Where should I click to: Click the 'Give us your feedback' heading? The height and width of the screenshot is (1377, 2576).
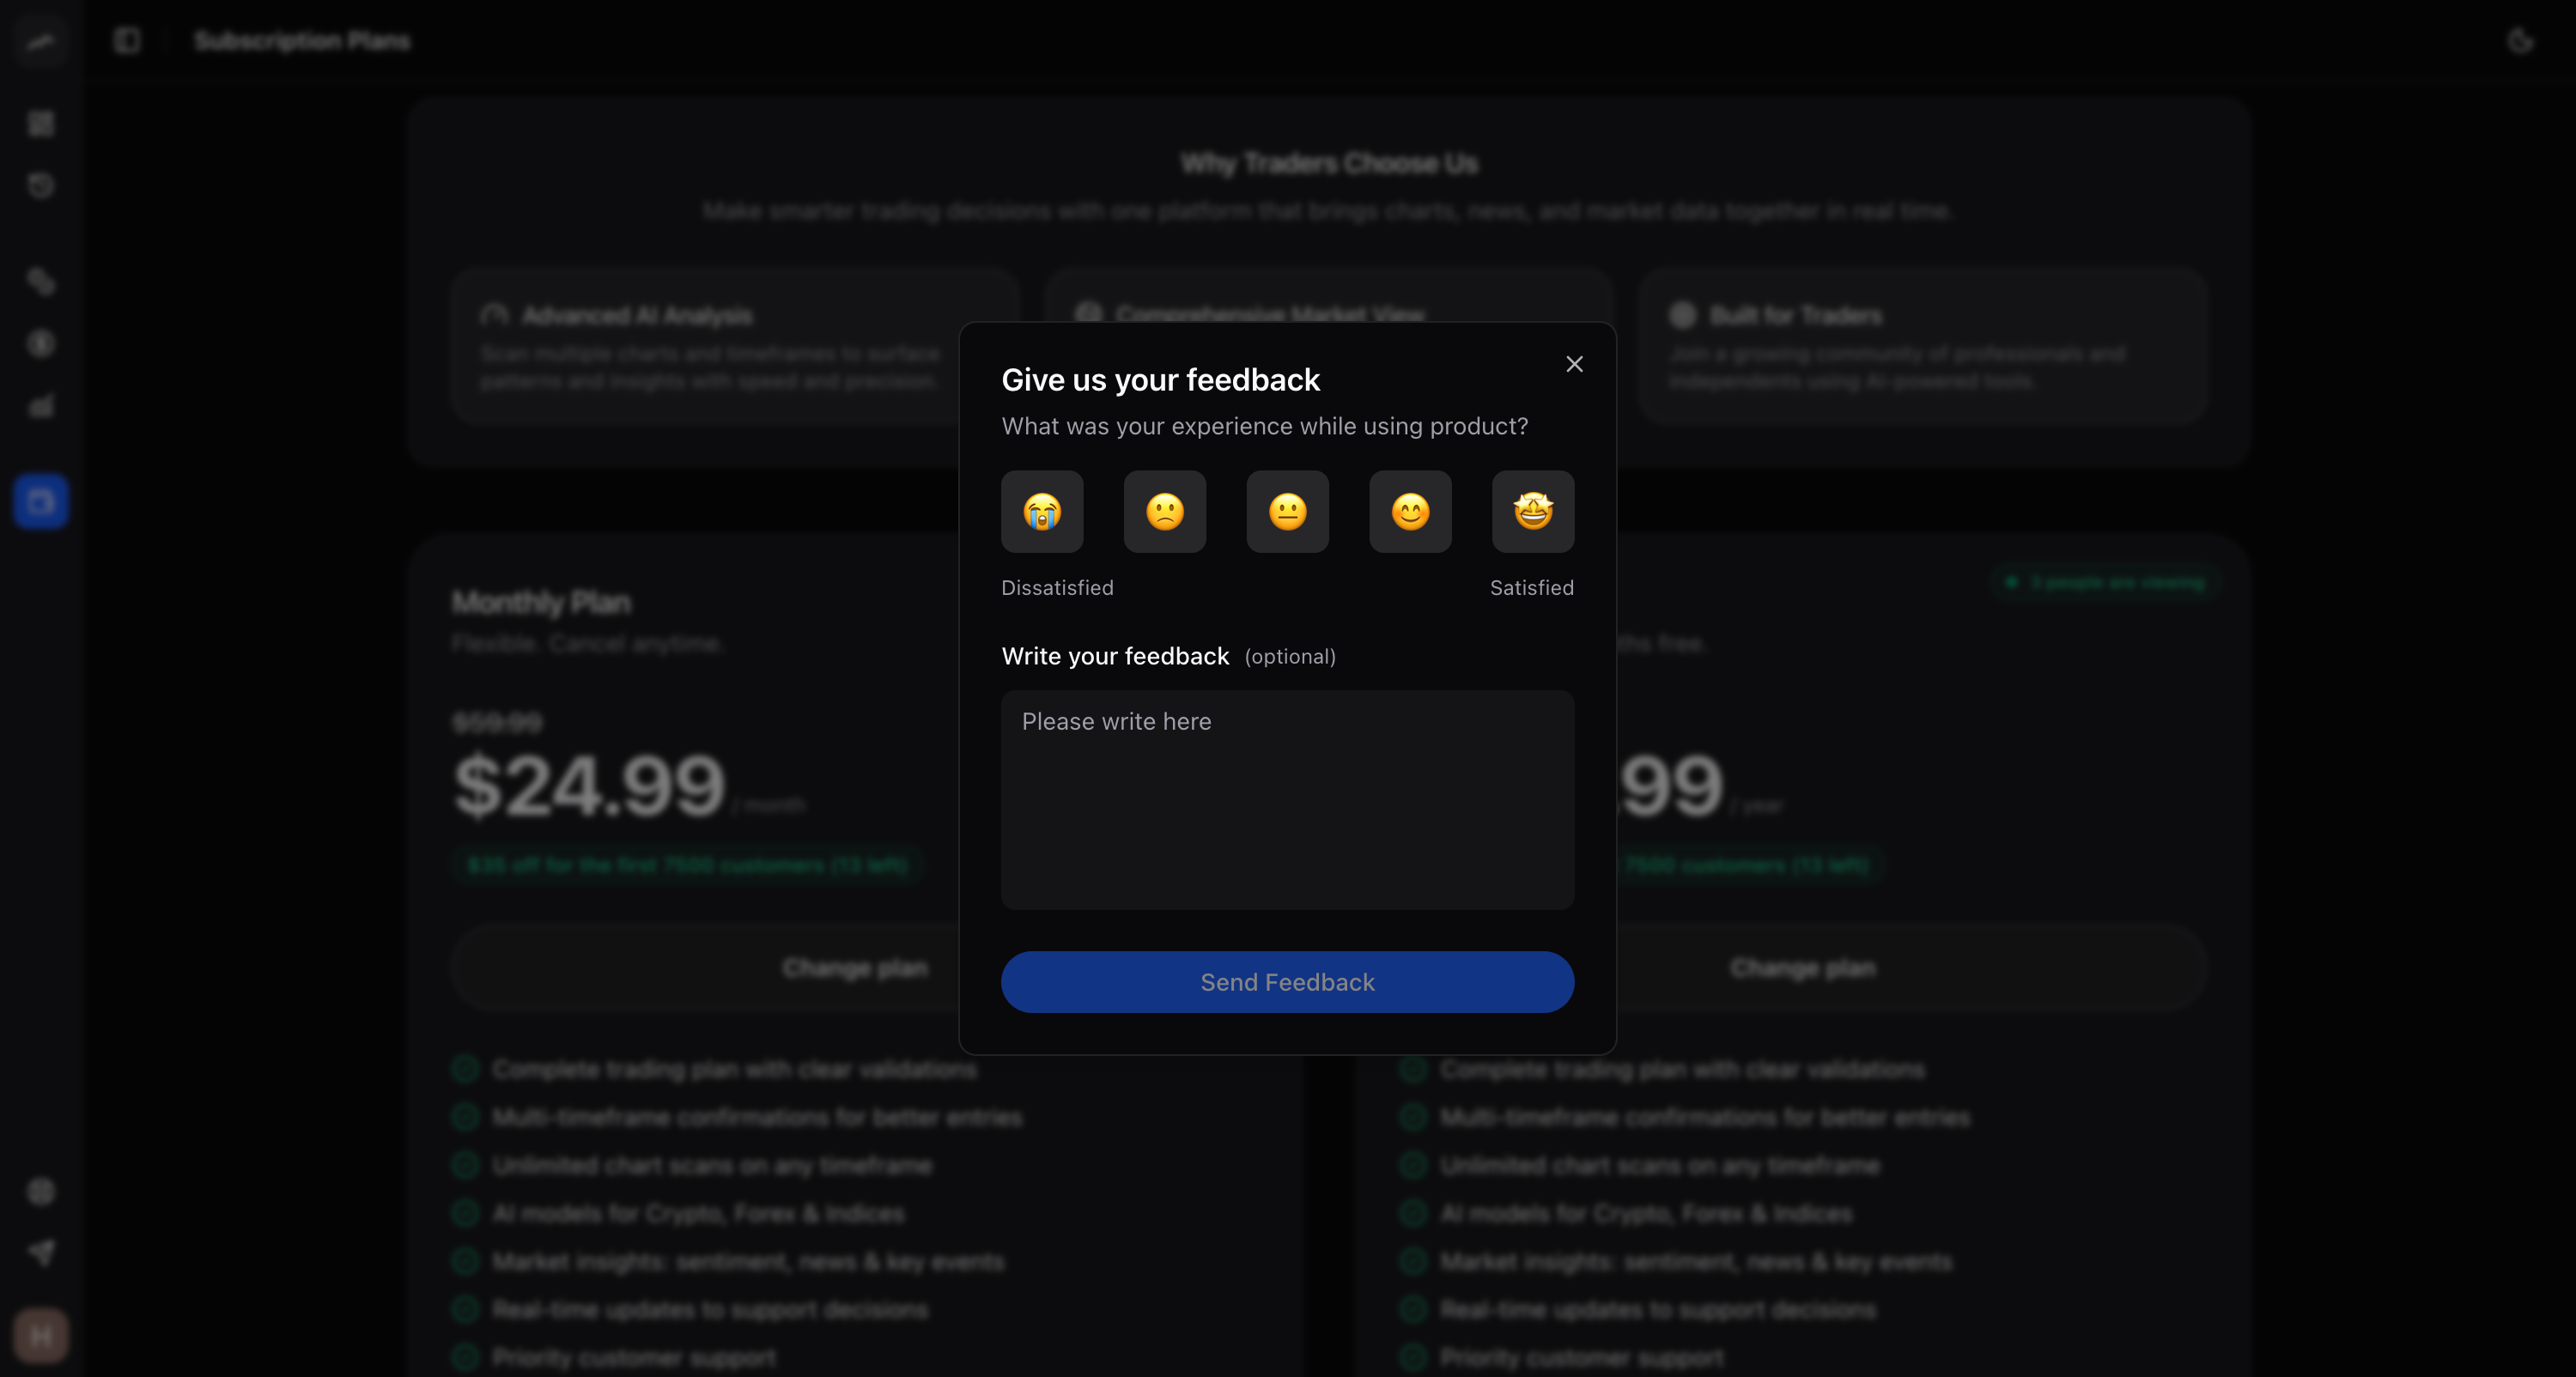(1160, 380)
